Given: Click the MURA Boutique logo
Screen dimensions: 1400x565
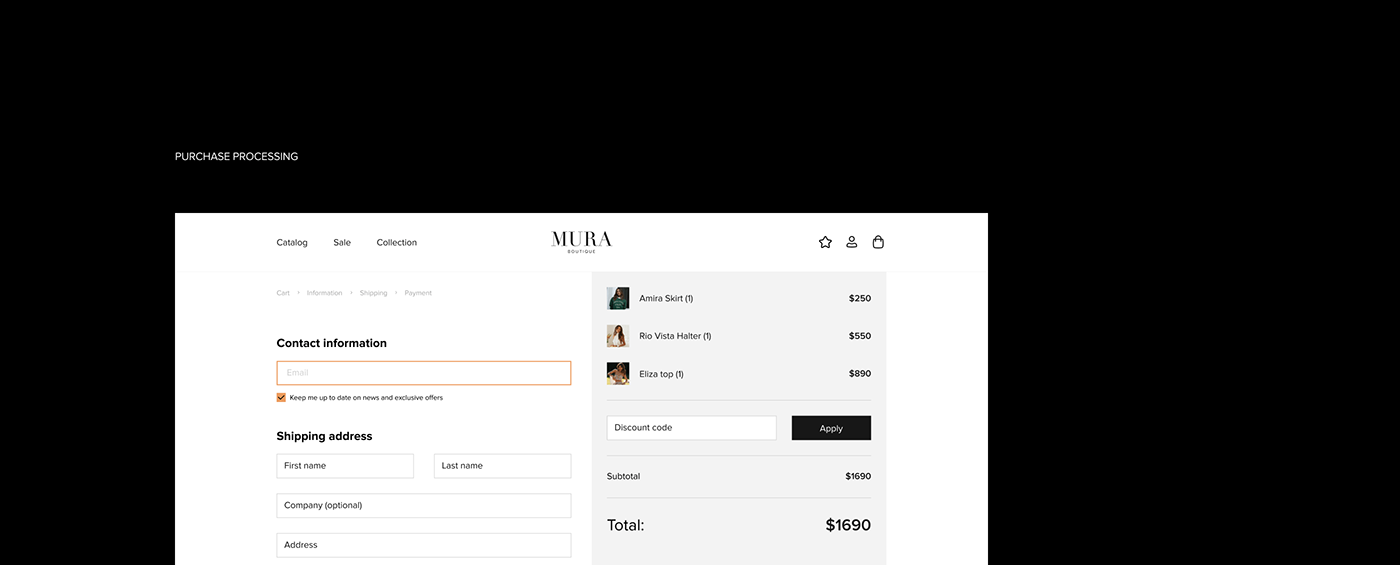Looking at the screenshot, I should click(581, 241).
